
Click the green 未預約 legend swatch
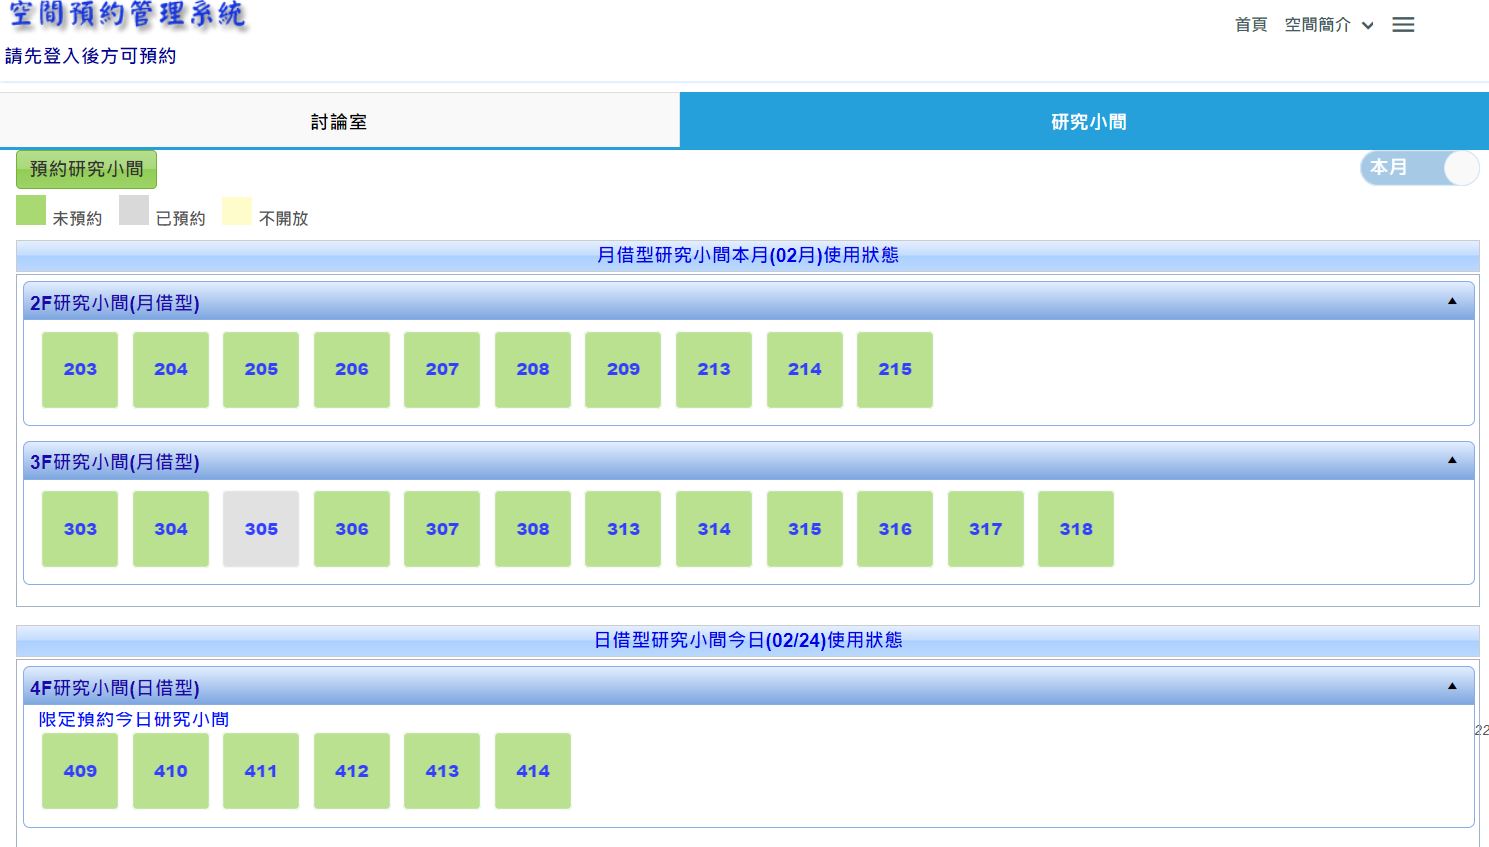coord(31,211)
